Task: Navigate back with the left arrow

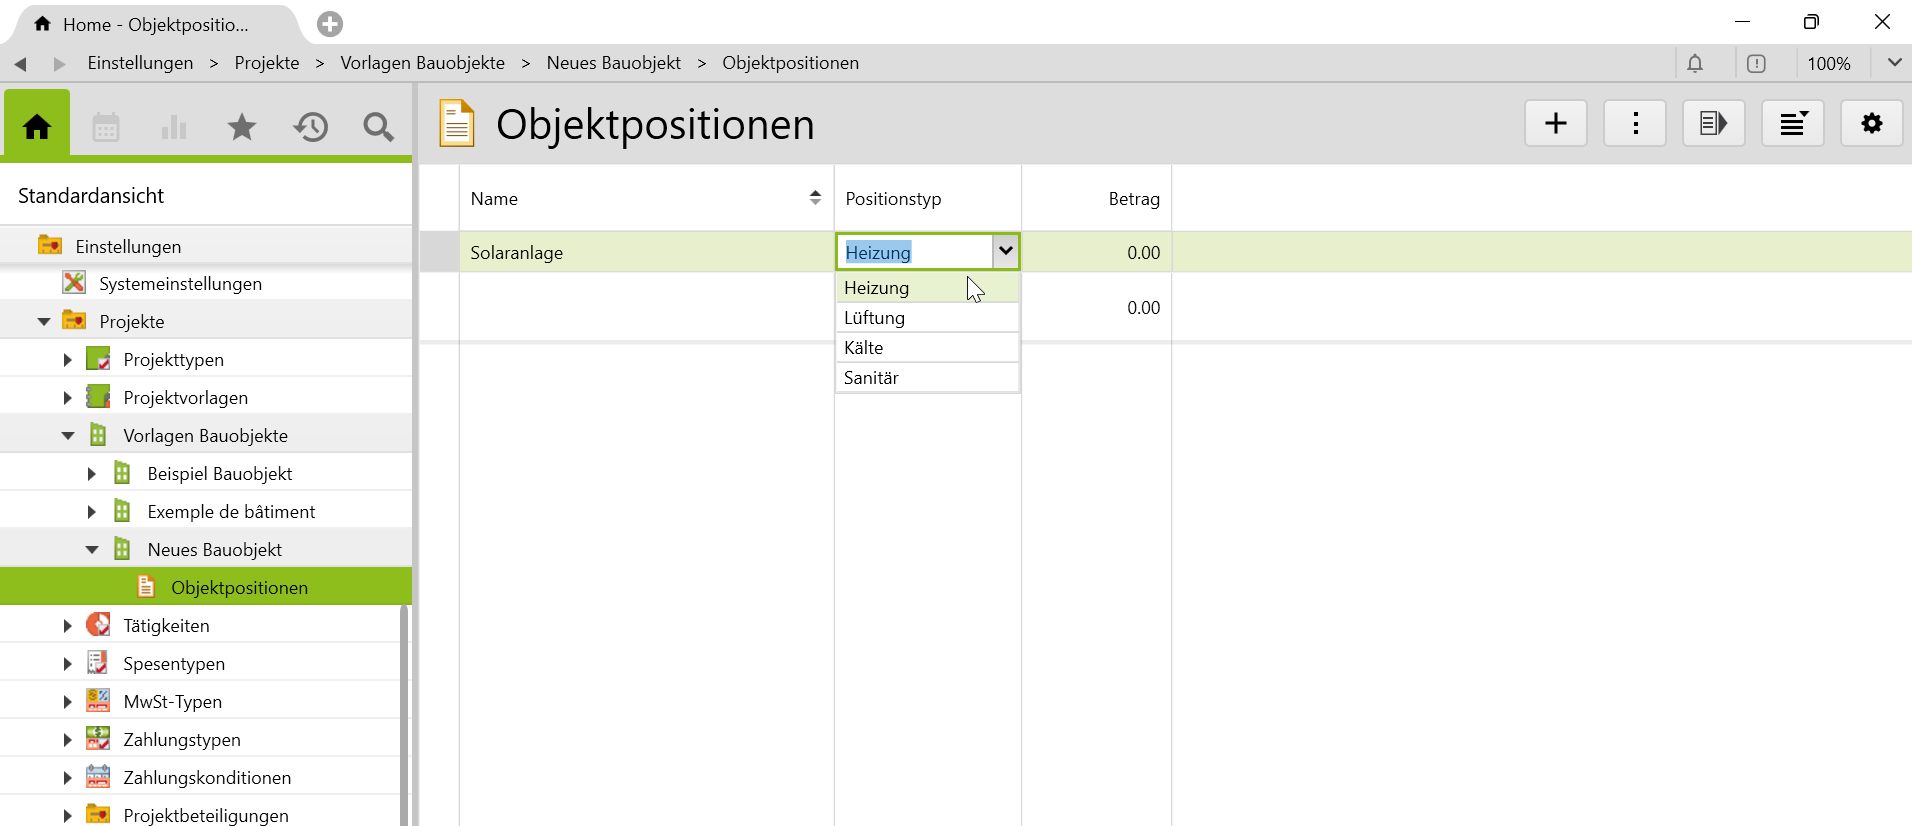Action: 20,63
